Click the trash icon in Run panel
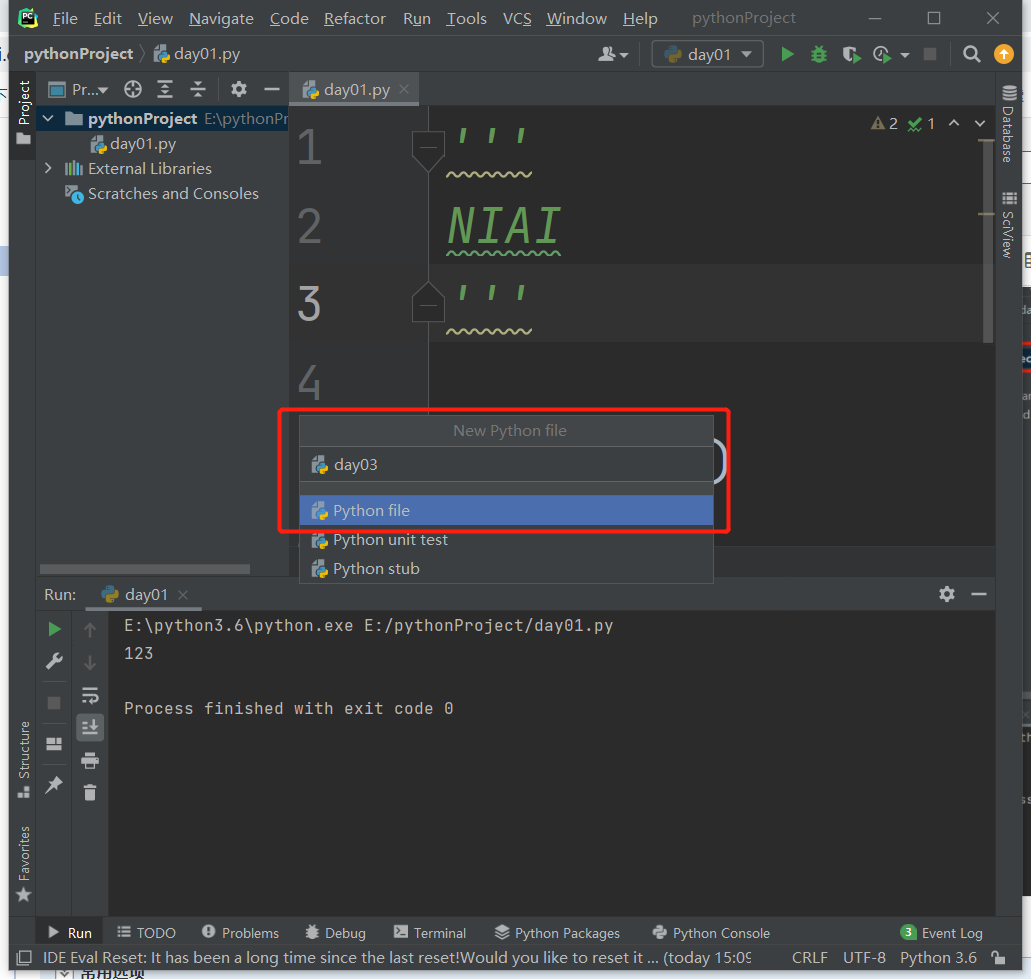Screen dimensions: 1031x979 pyautogui.click(x=90, y=793)
